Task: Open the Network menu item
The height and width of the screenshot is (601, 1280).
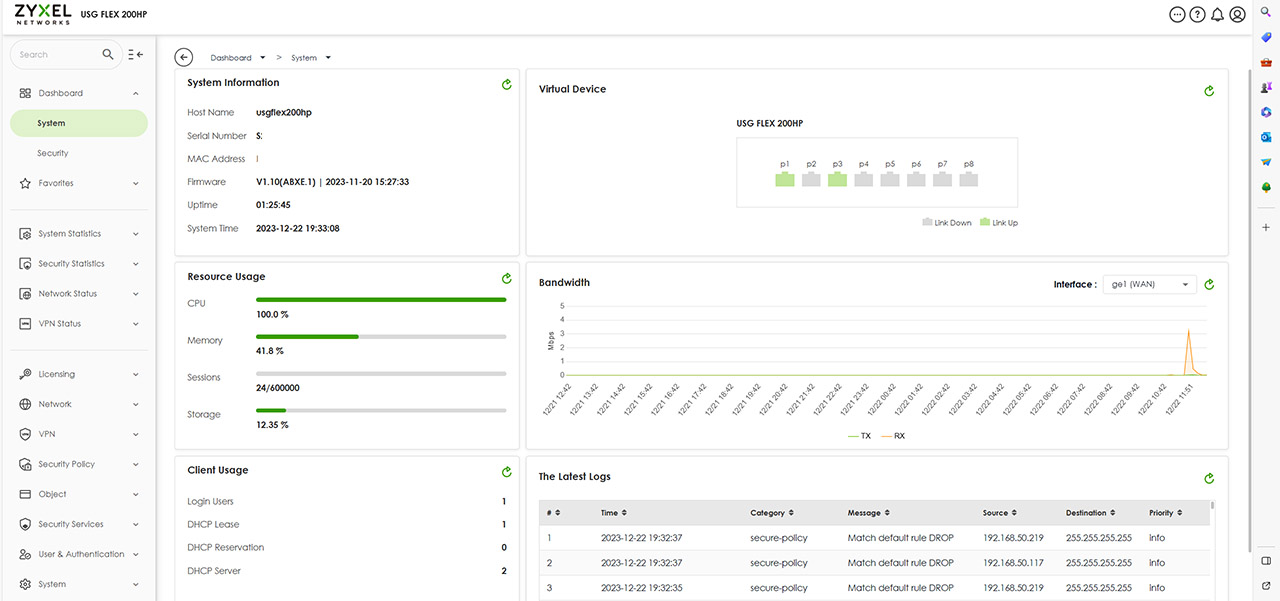Action: [x=78, y=404]
